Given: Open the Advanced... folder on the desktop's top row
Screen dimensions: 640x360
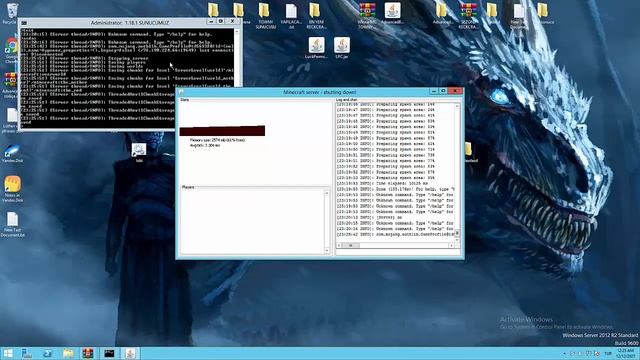Looking at the screenshot, I should coord(442,13).
